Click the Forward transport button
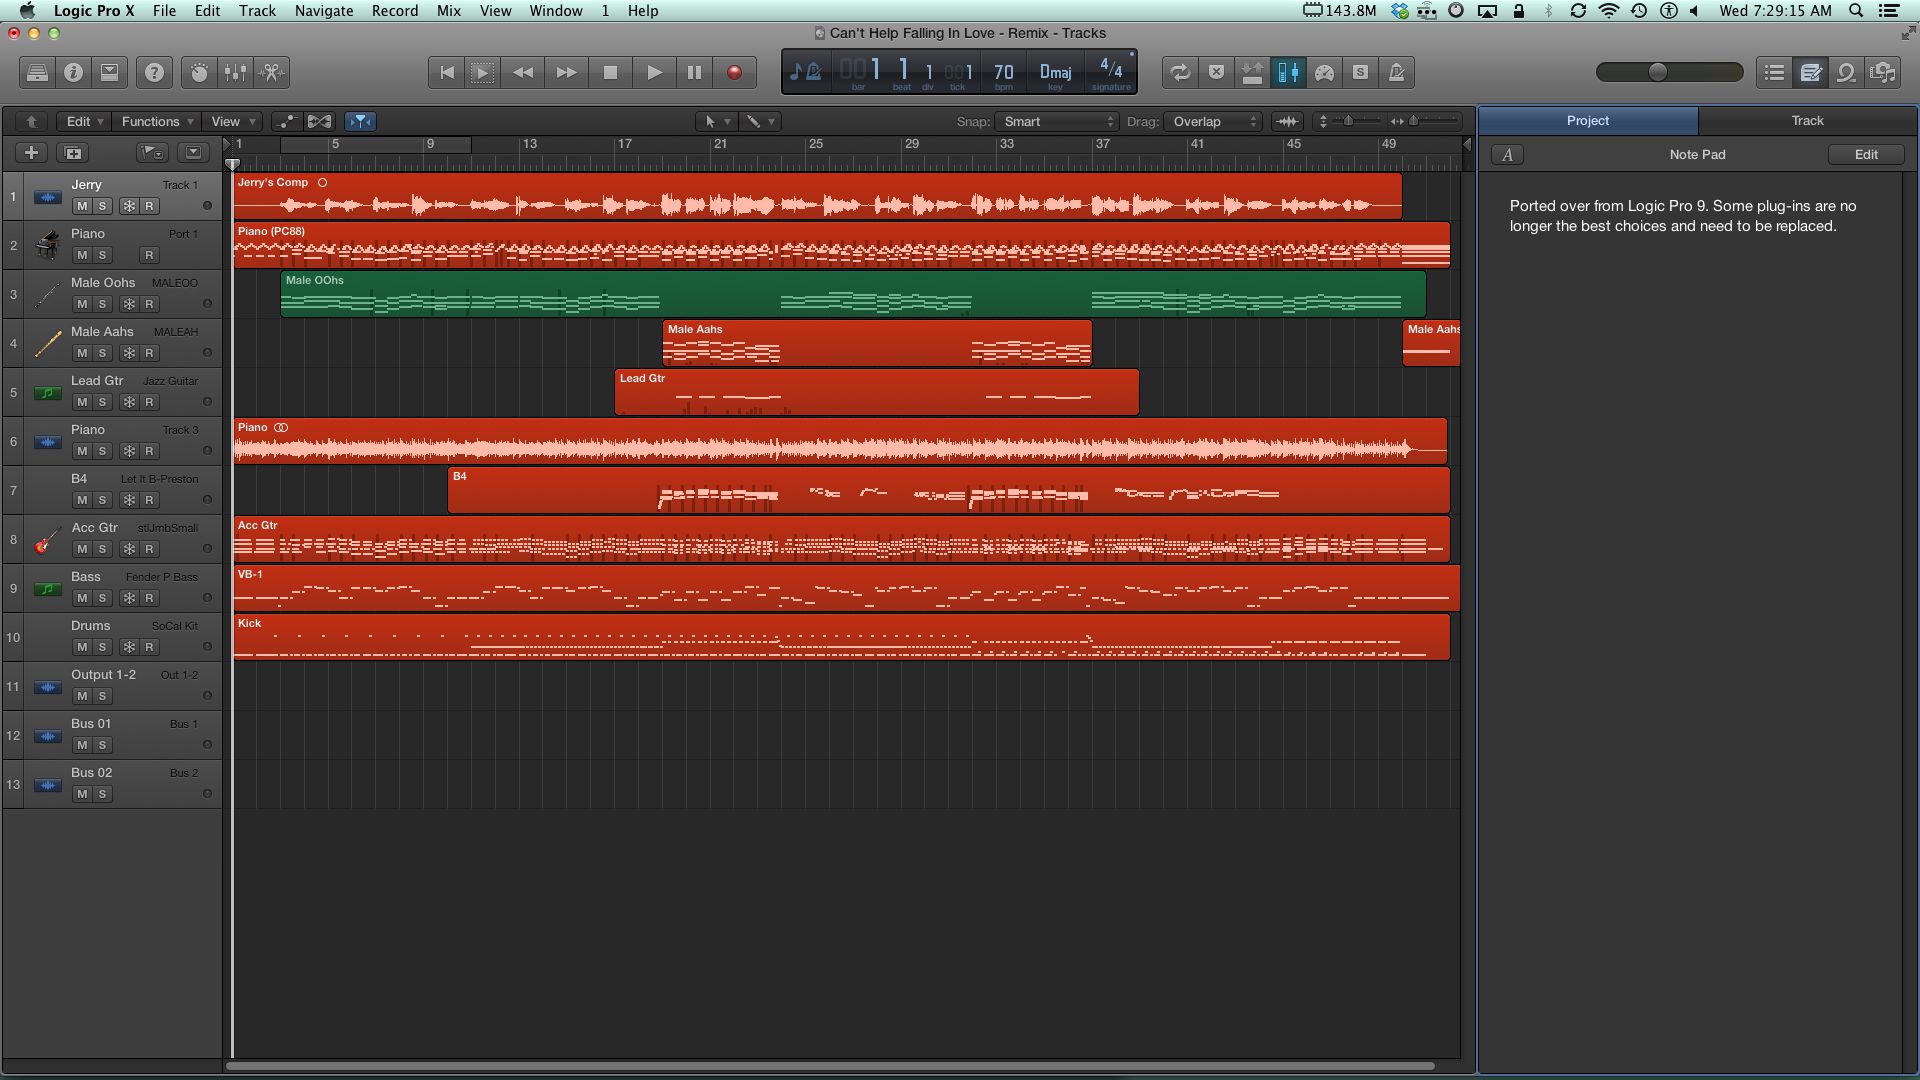Image resolution: width=1920 pixels, height=1080 pixels. 566,72
